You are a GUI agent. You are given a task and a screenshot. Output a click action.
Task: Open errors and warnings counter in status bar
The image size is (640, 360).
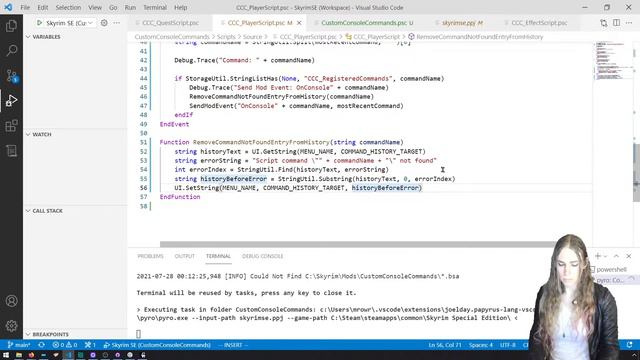64,345
